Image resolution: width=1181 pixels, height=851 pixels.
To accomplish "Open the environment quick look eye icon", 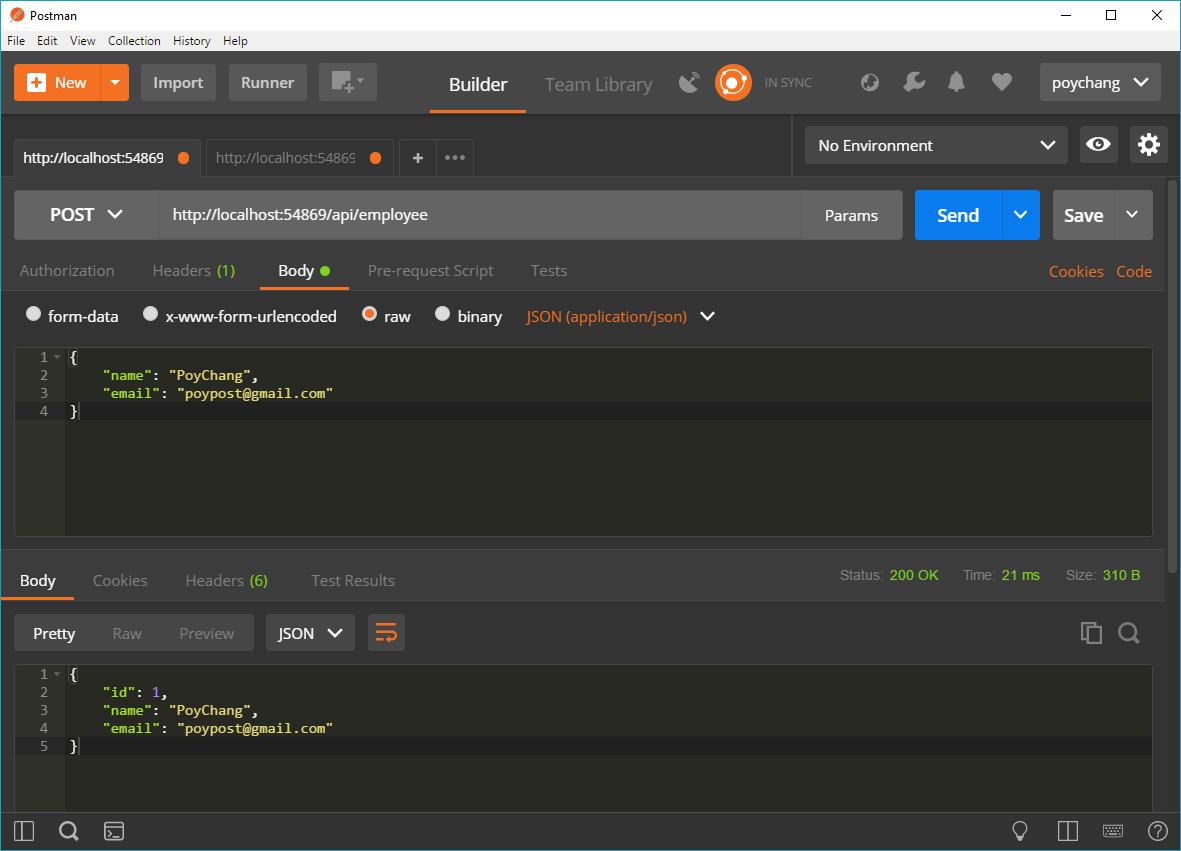I will click(1098, 145).
